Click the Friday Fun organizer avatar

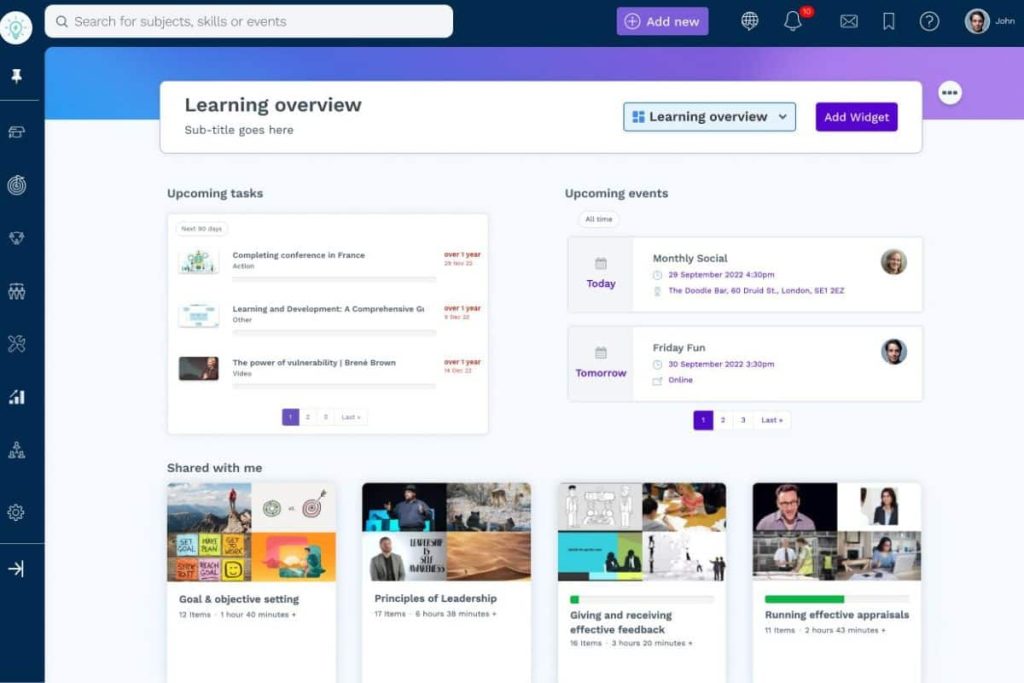[x=893, y=351]
